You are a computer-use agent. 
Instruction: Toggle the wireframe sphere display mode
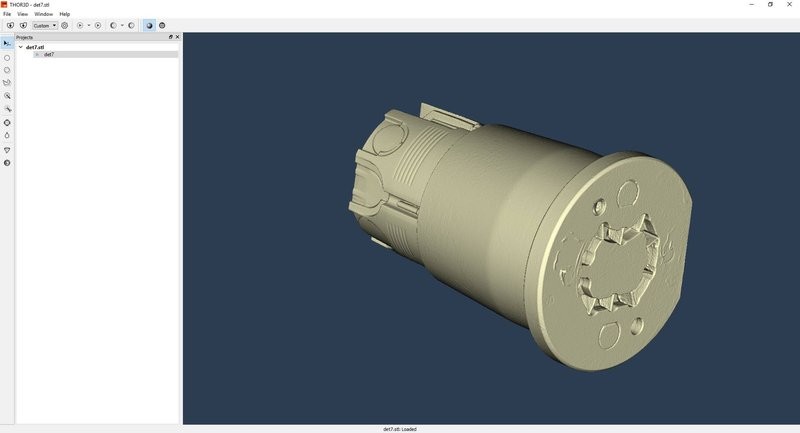(162, 25)
